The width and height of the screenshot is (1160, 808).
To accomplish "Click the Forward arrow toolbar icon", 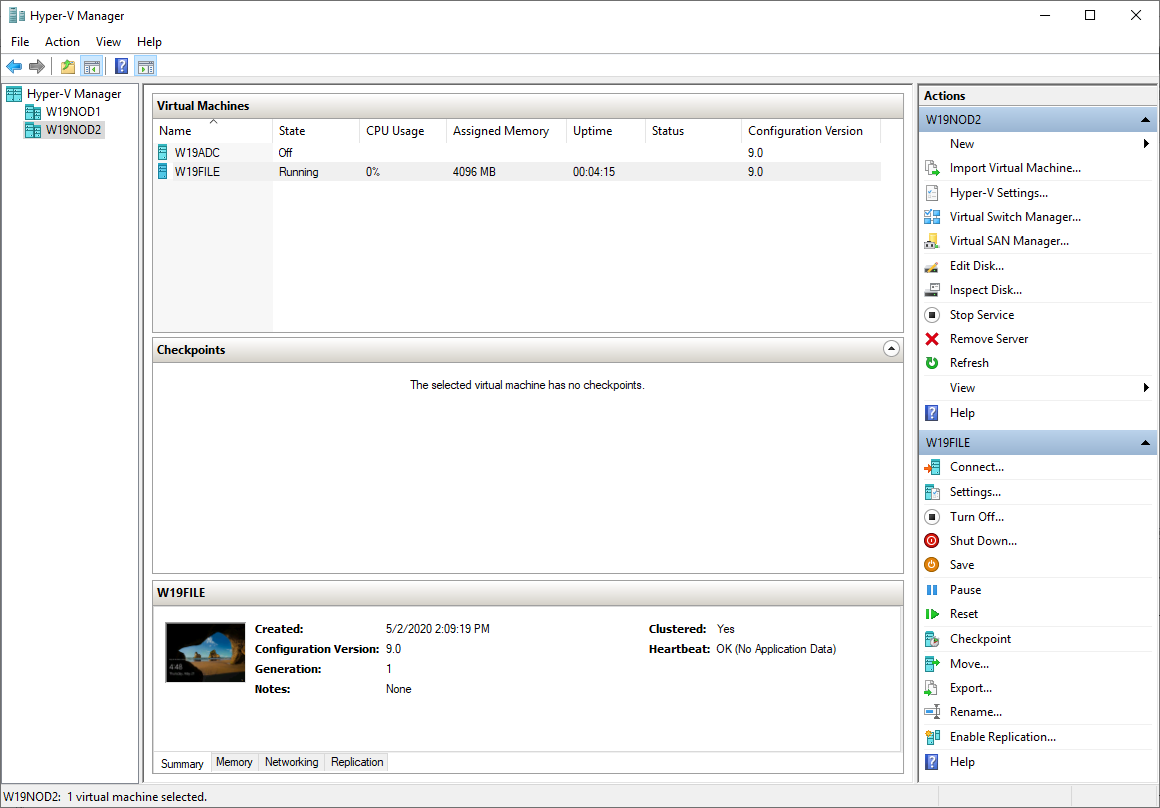I will tap(36, 67).
